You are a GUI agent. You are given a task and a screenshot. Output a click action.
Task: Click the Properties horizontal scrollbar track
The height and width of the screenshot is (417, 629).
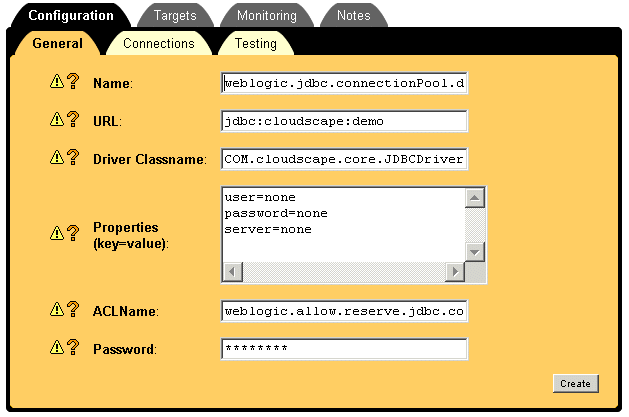(x=344, y=272)
